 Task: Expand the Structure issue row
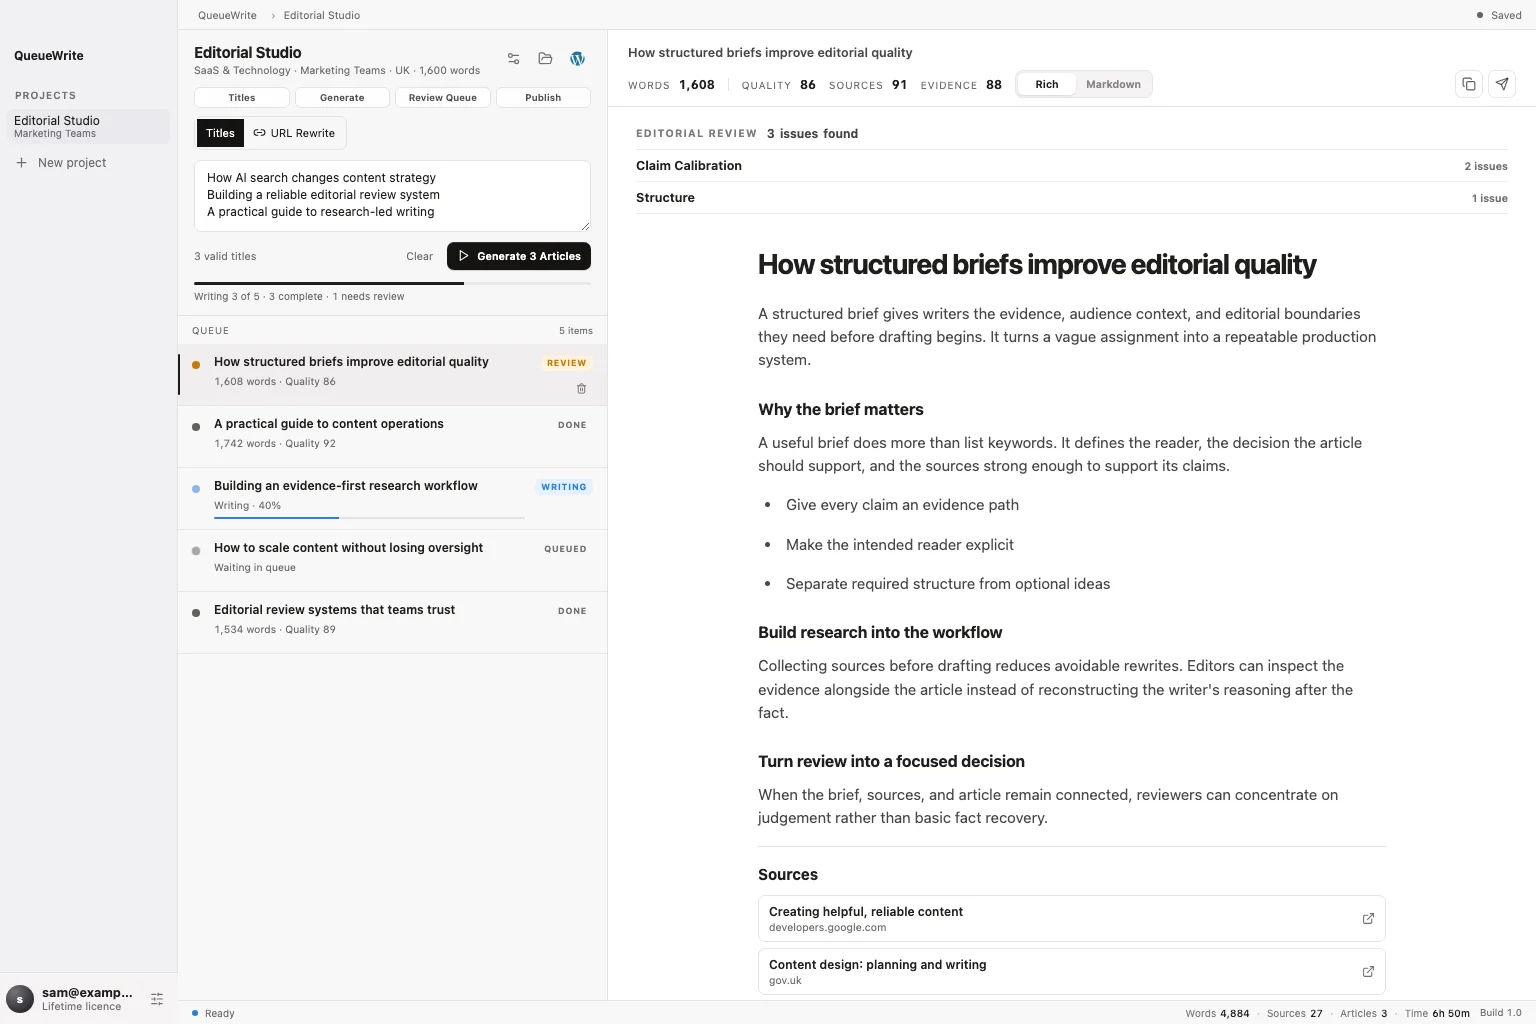(1072, 198)
